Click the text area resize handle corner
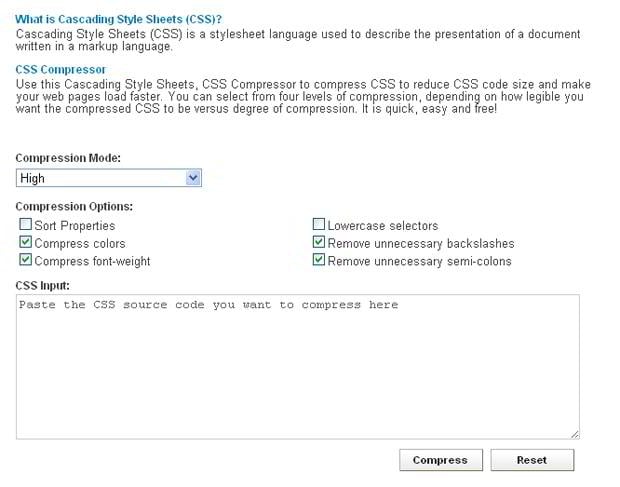 pyautogui.click(x=575, y=434)
